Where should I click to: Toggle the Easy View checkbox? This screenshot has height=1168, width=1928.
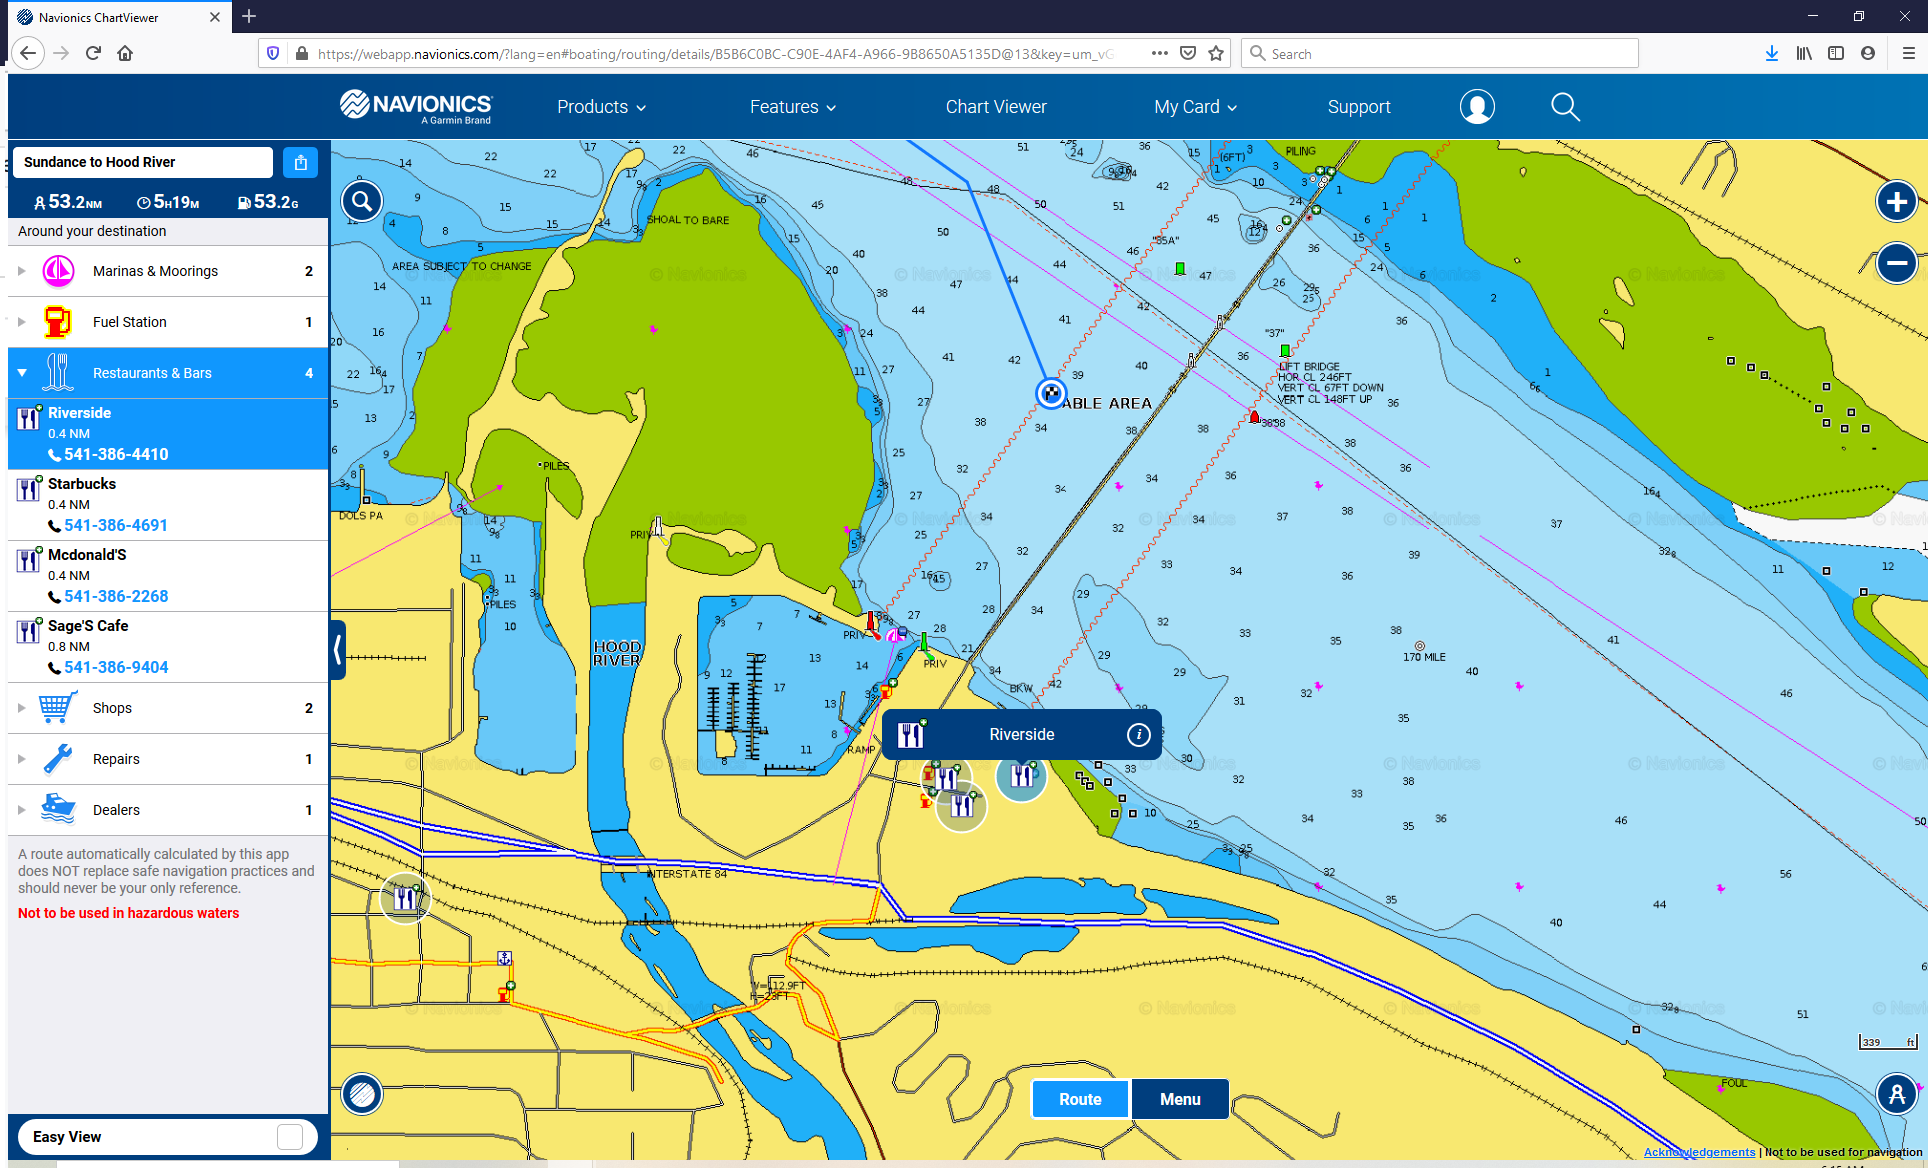tap(290, 1137)
